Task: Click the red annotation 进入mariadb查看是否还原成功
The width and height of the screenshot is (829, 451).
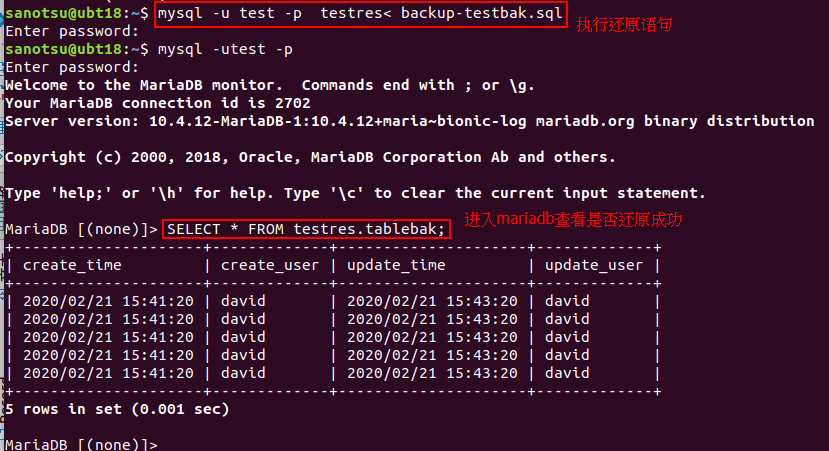Action: (x=573, y=219)
